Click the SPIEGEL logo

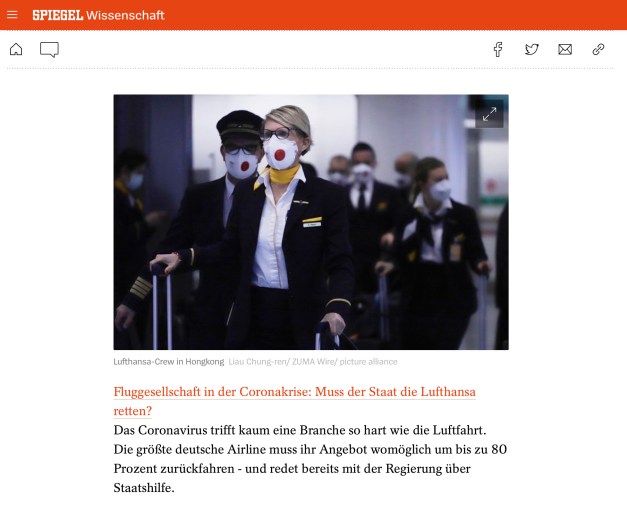click(x=58, y=15)
